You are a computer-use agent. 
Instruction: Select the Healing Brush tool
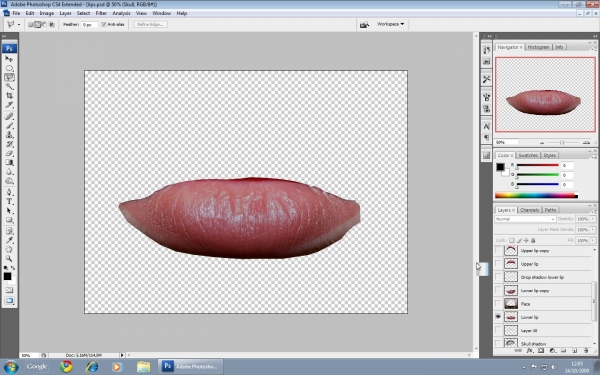pyautogui.click(x=9, y=117)
